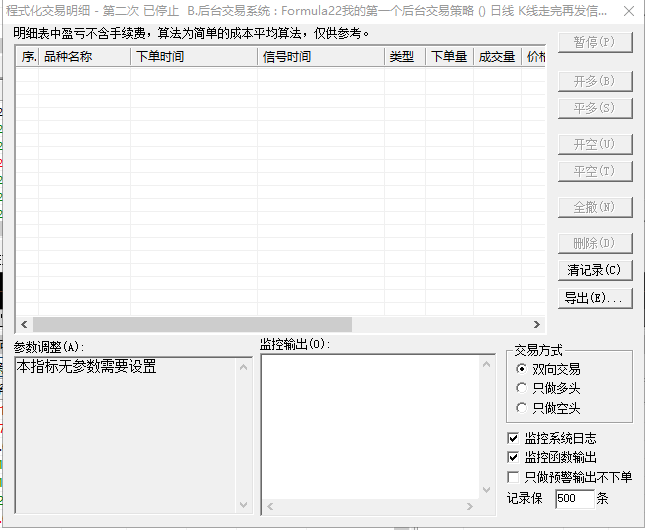Sort by 成交量 column header
The height and width of the screenshot is (530, 645).
point(497,57)
